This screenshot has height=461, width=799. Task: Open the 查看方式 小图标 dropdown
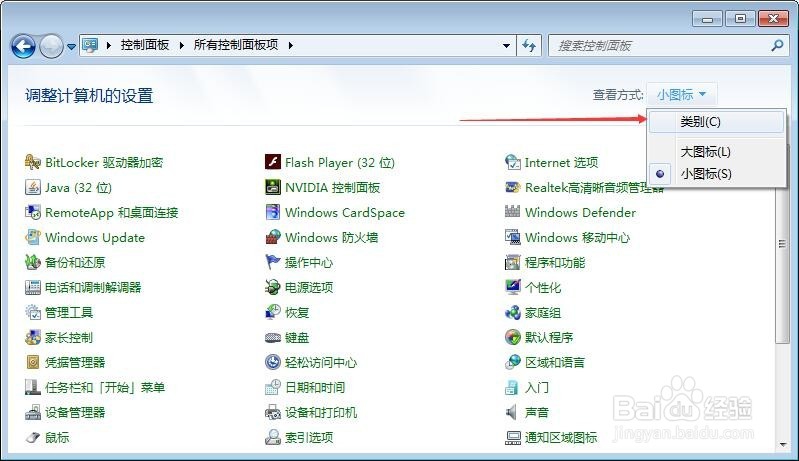coord(681,95)
